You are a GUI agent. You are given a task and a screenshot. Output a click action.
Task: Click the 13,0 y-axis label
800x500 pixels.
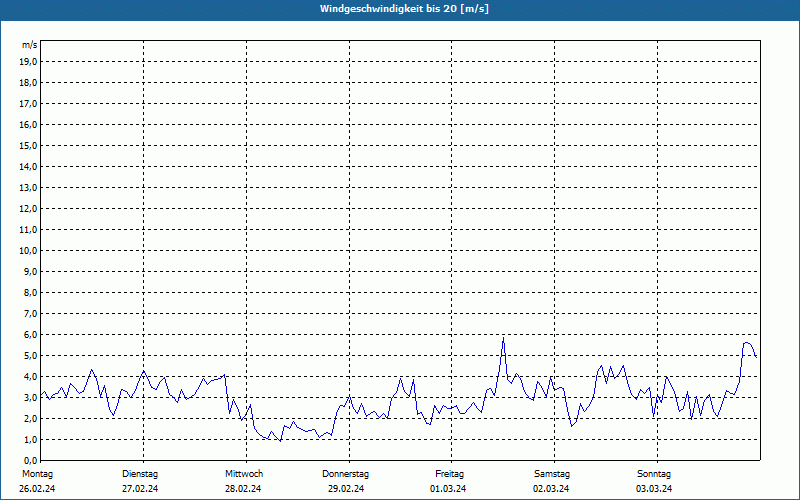coord(28,188)
